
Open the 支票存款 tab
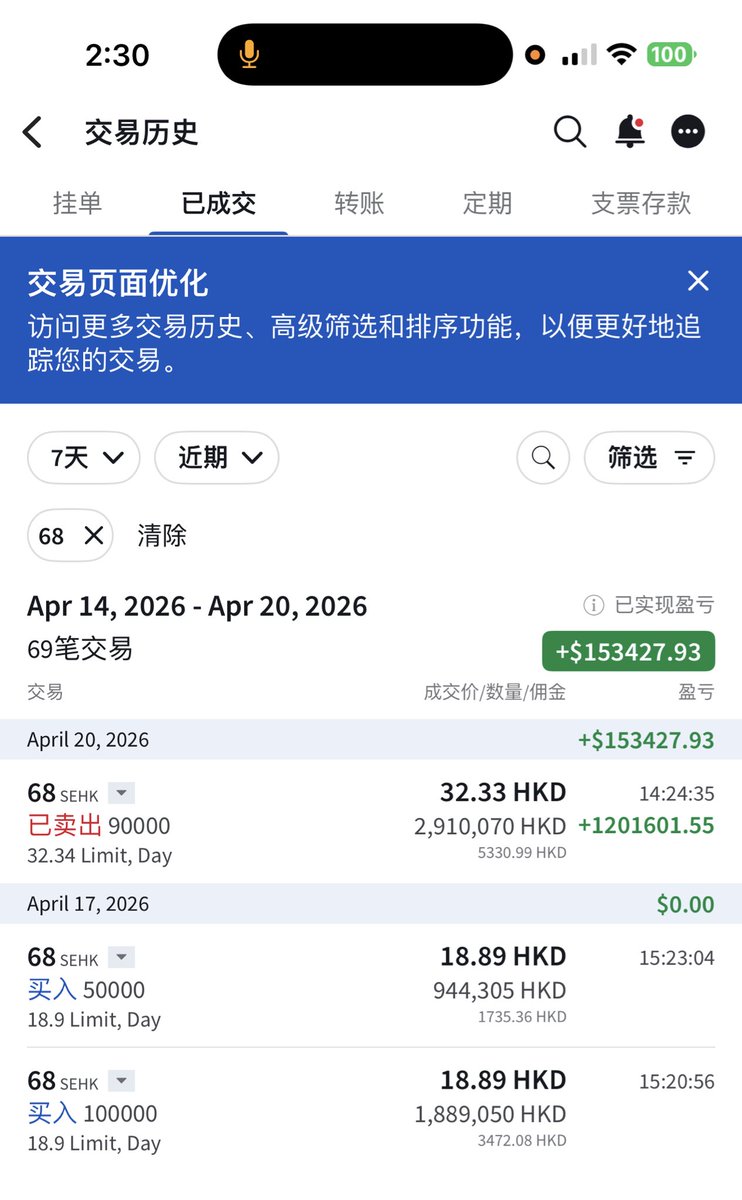tap(641, 203)
